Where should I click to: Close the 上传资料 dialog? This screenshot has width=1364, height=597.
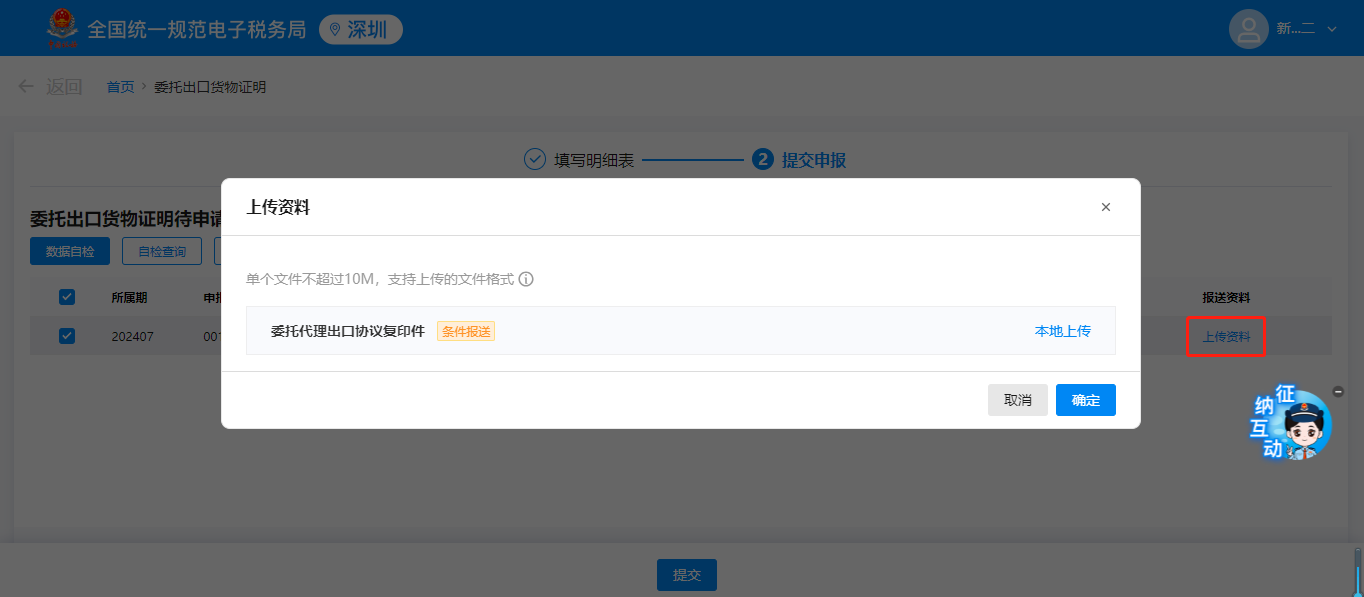1105,207
